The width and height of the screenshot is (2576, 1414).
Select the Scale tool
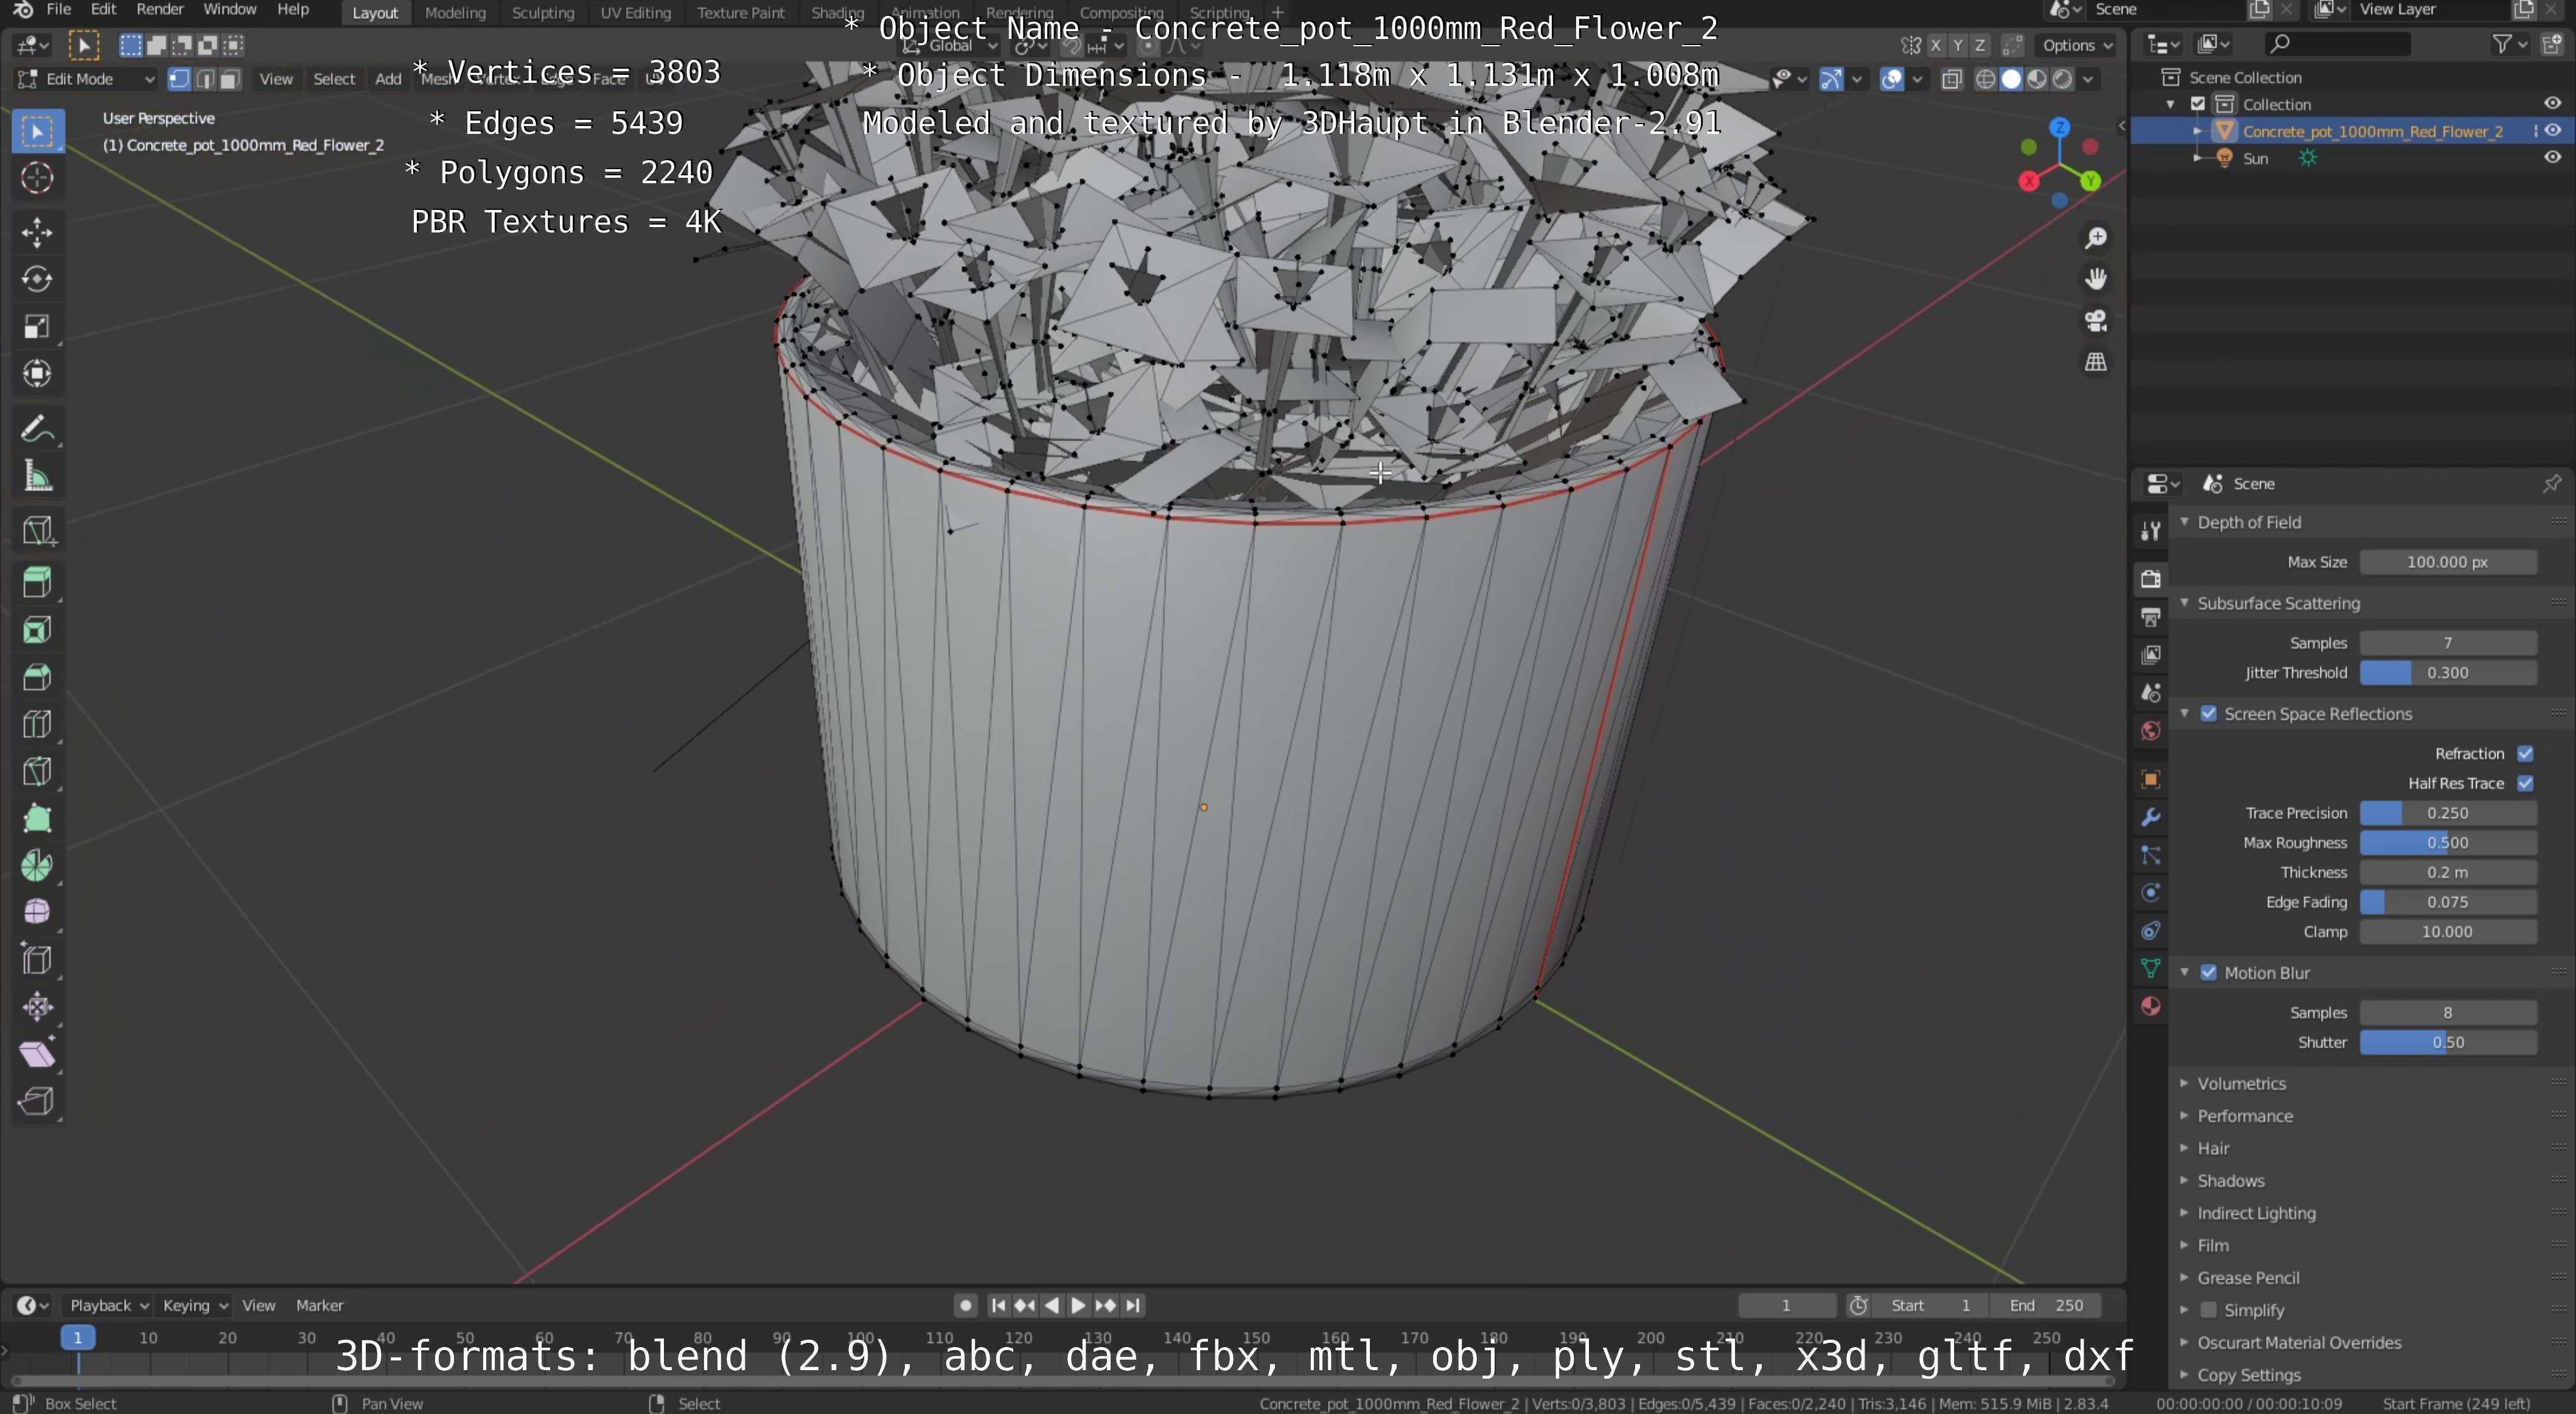(x=37, y=327)
